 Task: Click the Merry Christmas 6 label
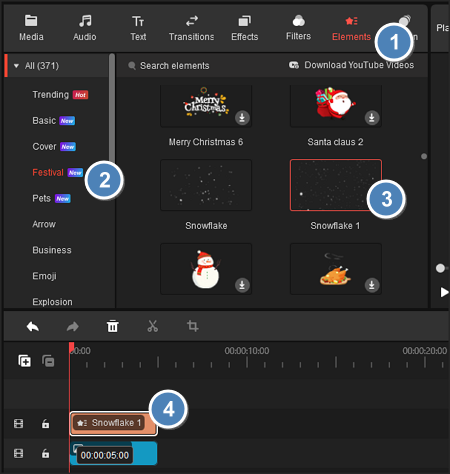click(206, 142)
